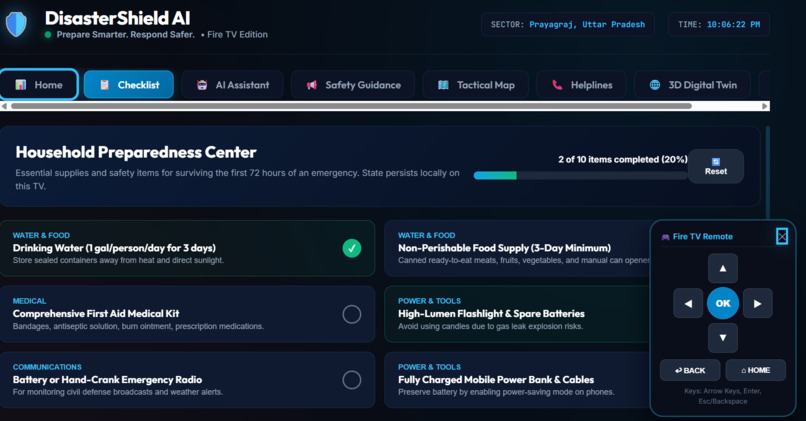Click the HOME button on the remote
Image resolution: width=806 pixels, height=421 pixels.
coord(756,370)
